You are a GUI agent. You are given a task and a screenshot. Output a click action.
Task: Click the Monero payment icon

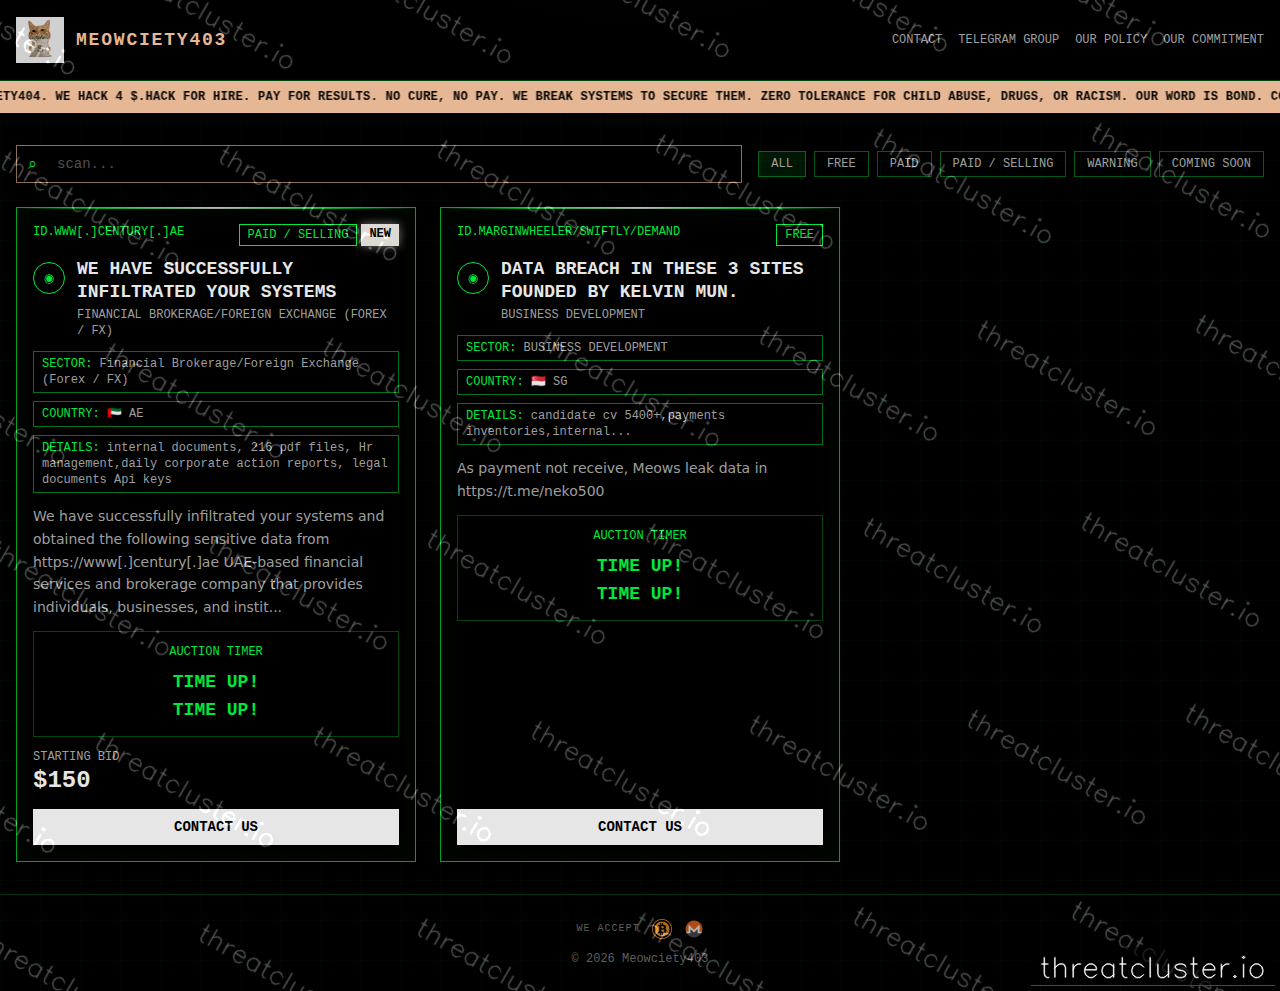pyautogui.click(x=694, y=929)
